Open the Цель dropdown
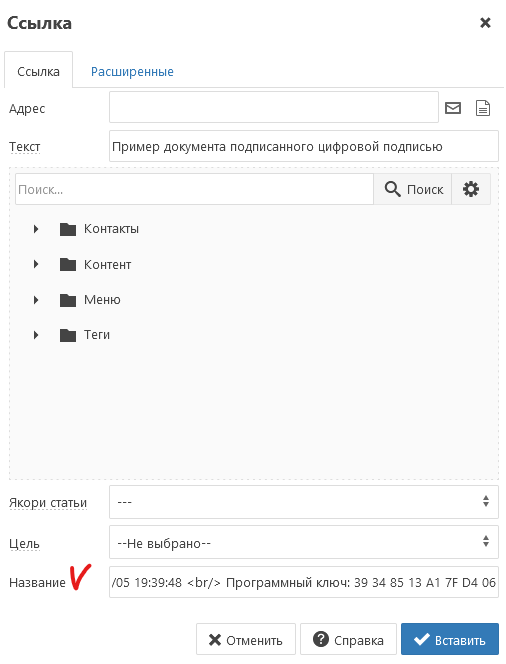This screenshot has height=664, width=506. coord(304,542)
